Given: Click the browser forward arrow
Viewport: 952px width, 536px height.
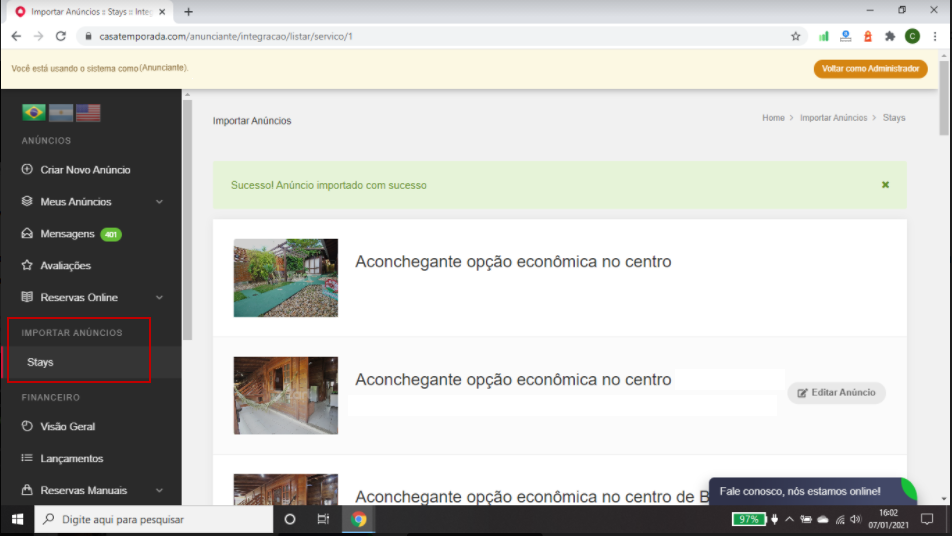Looking at the screenshot, I should tap(38, 36).
